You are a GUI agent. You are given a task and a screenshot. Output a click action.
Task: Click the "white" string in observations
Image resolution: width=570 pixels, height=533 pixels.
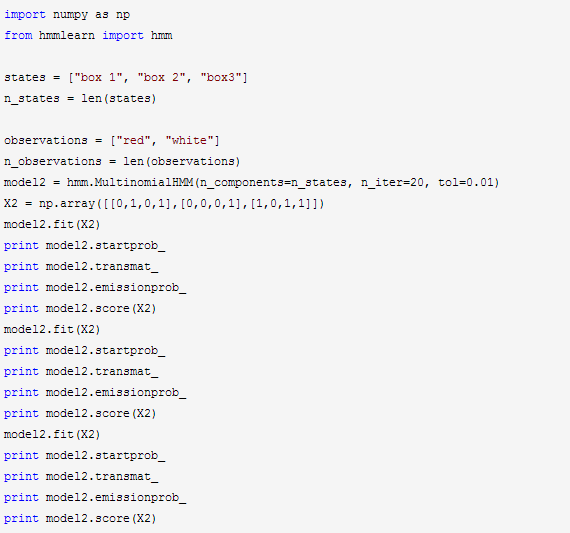189,140
